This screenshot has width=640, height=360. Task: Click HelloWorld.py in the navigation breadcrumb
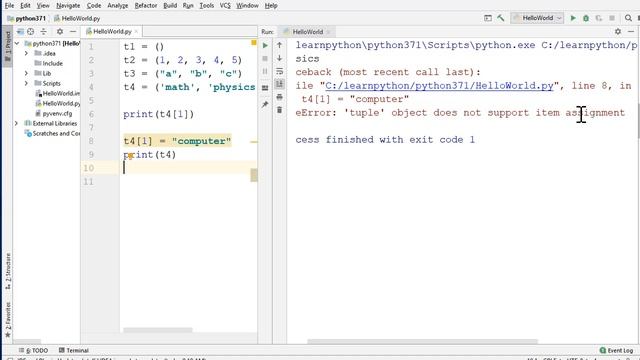click(x=77, y=18)
